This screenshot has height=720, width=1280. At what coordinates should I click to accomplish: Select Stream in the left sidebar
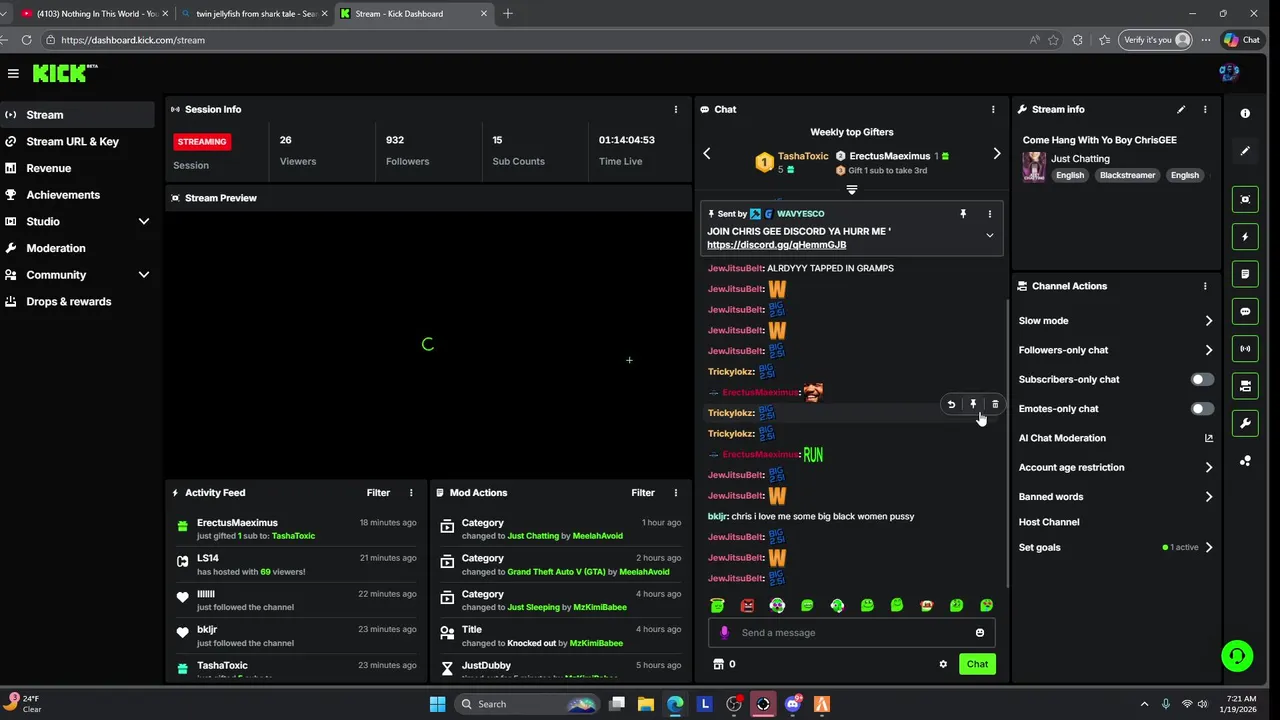(x=77, y=115)
